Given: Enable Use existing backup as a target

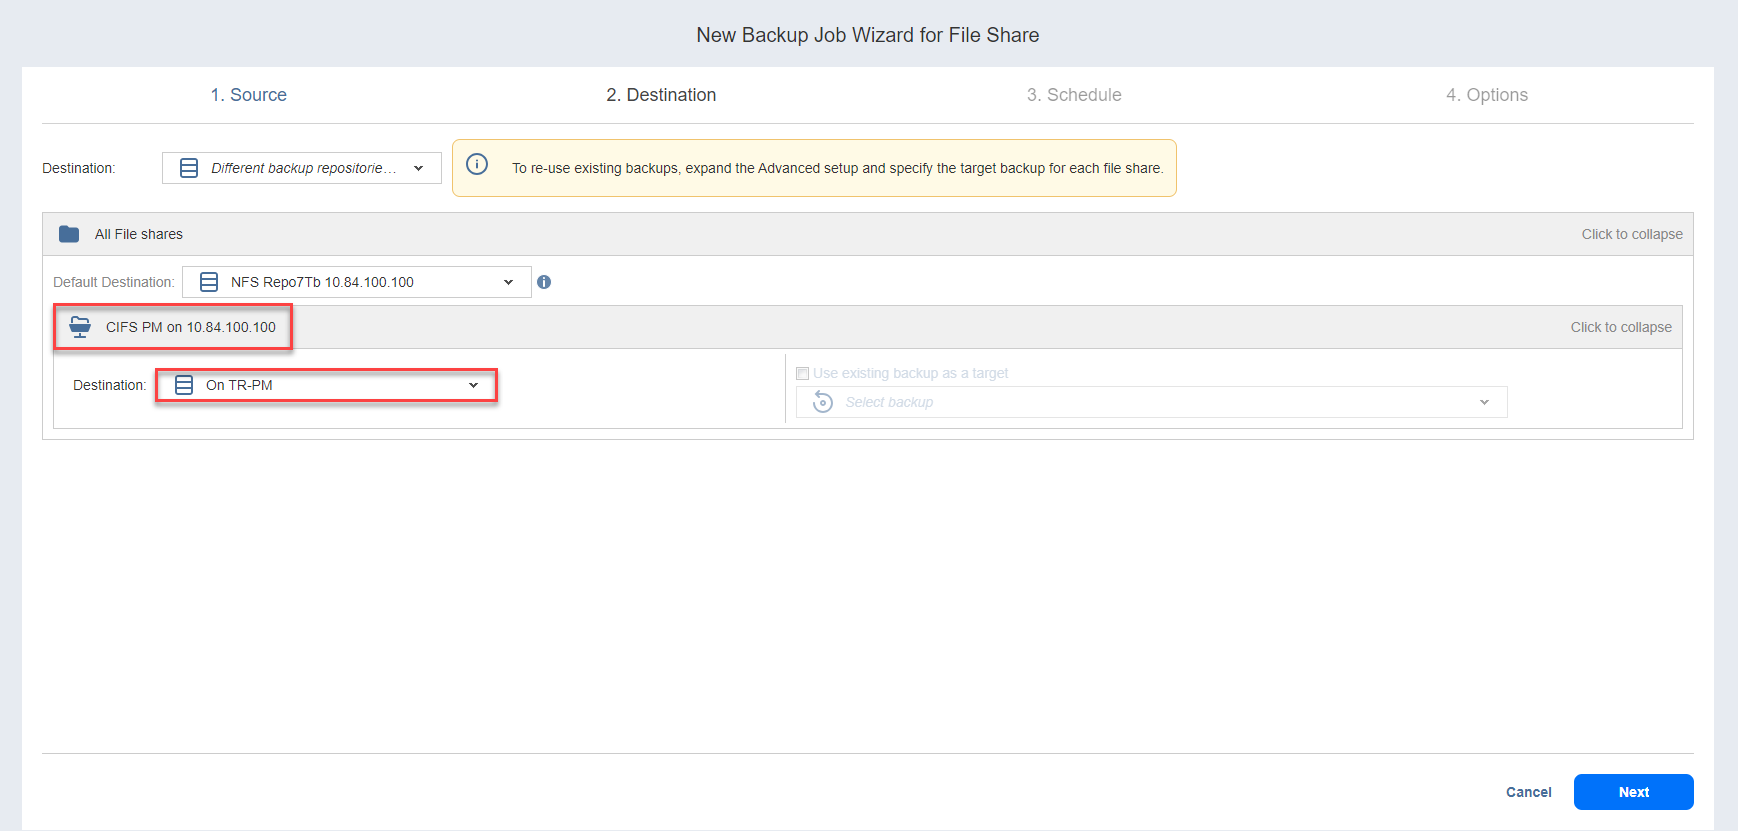Looking at the screenshot, I should [x=802, y=373].
